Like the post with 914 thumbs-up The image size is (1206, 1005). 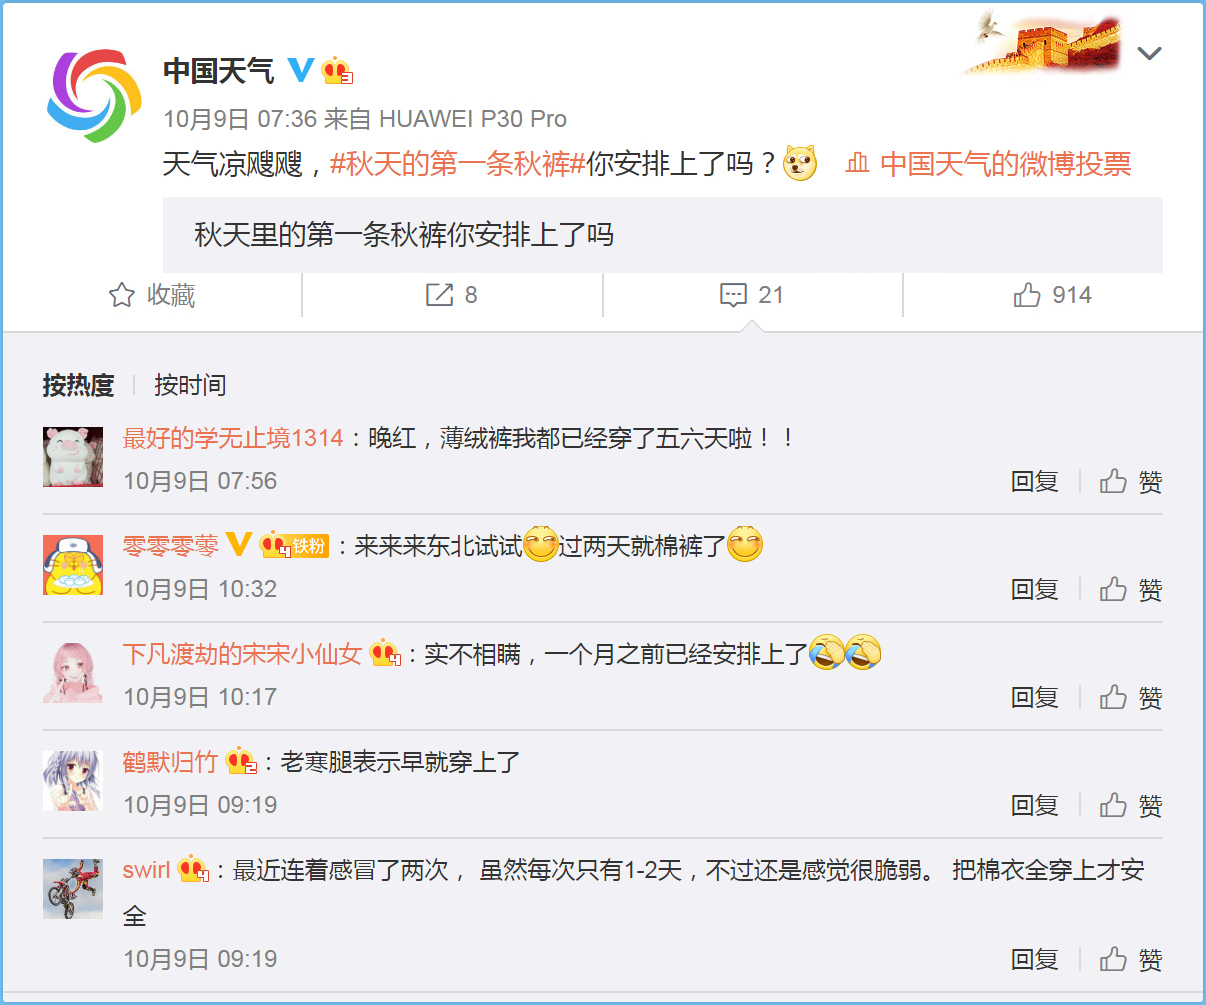tap(1052, 295)
